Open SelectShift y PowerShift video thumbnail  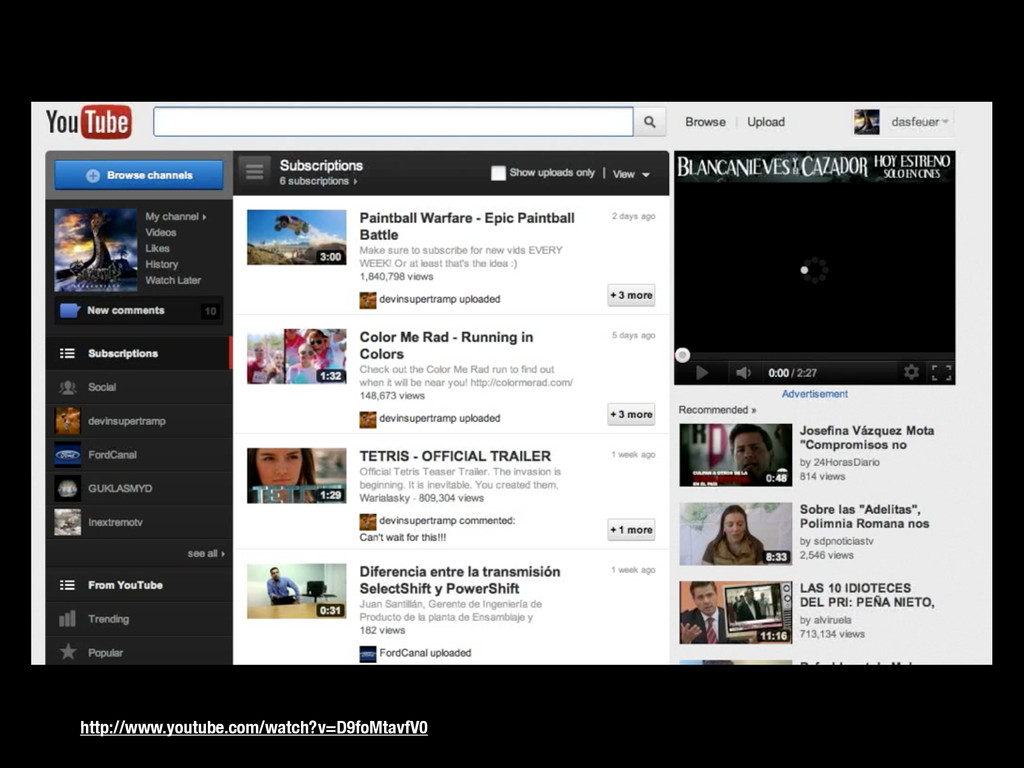coord(296,591)
